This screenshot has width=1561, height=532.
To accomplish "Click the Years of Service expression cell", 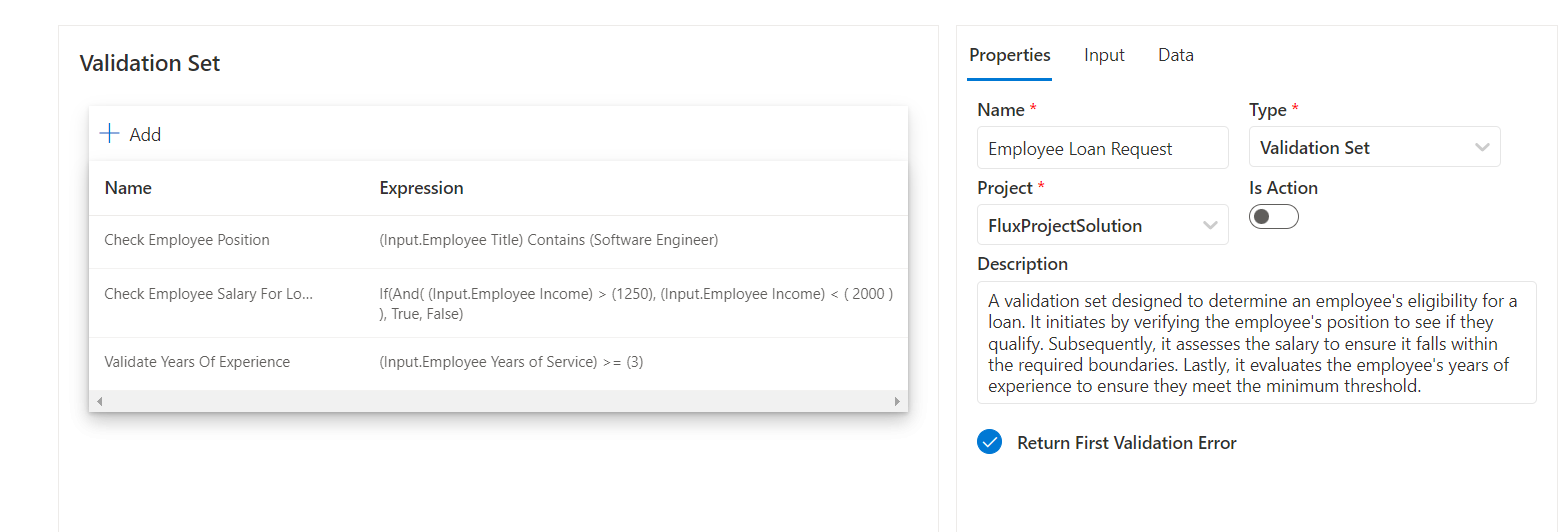I will tap(511, 362).
